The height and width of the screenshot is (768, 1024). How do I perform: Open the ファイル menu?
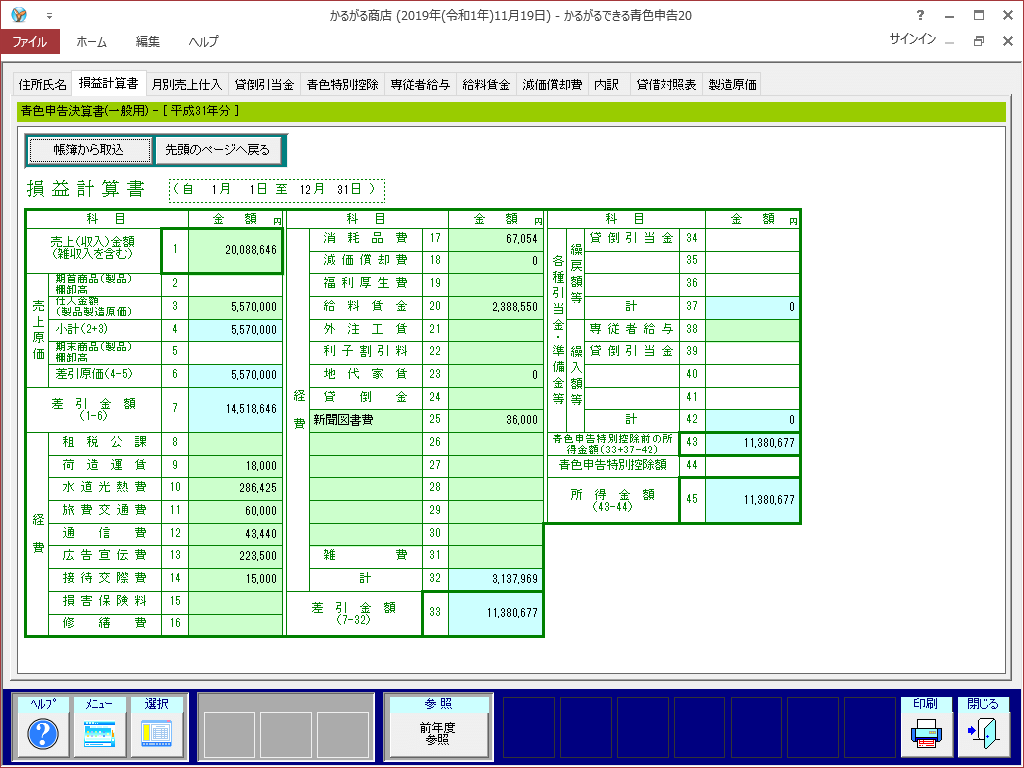30,41
